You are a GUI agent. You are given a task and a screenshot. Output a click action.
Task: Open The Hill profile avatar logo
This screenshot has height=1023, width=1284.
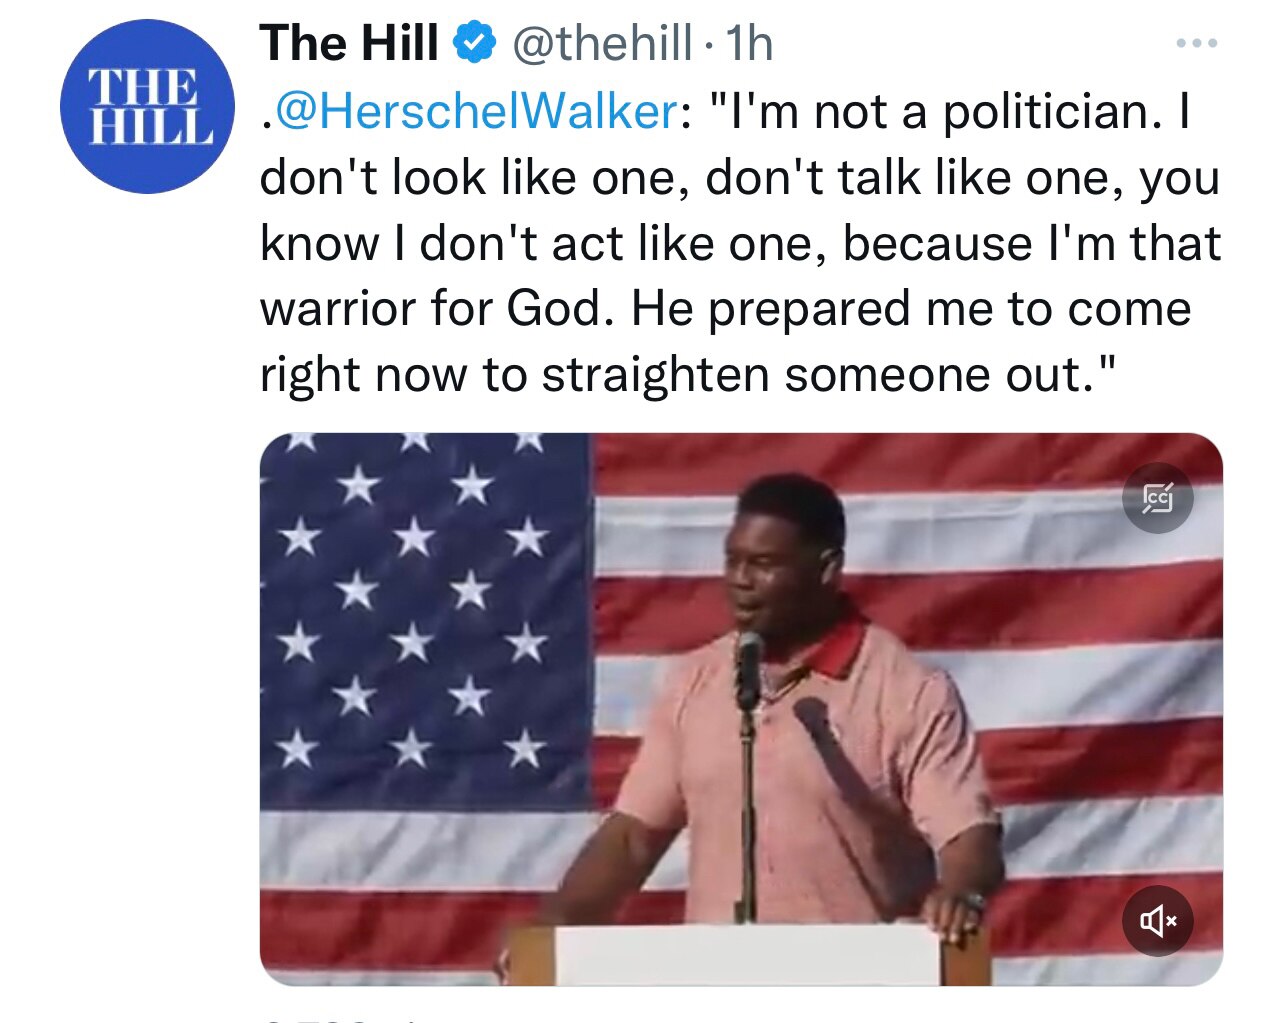tap(146, 106)
